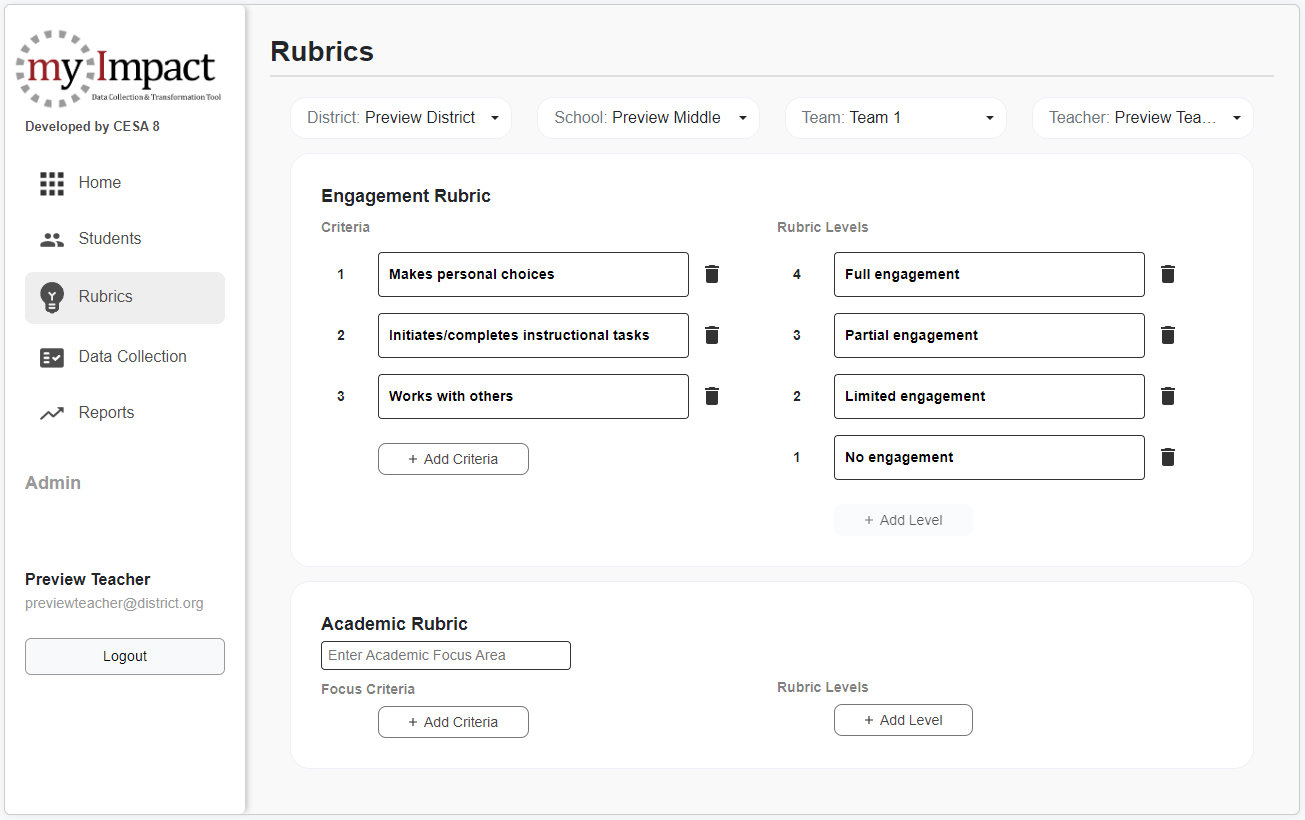1305x820 pixels.
Task: Add Level to Academic Rubric
Action: pyautogui.click(x=903, y=720)
